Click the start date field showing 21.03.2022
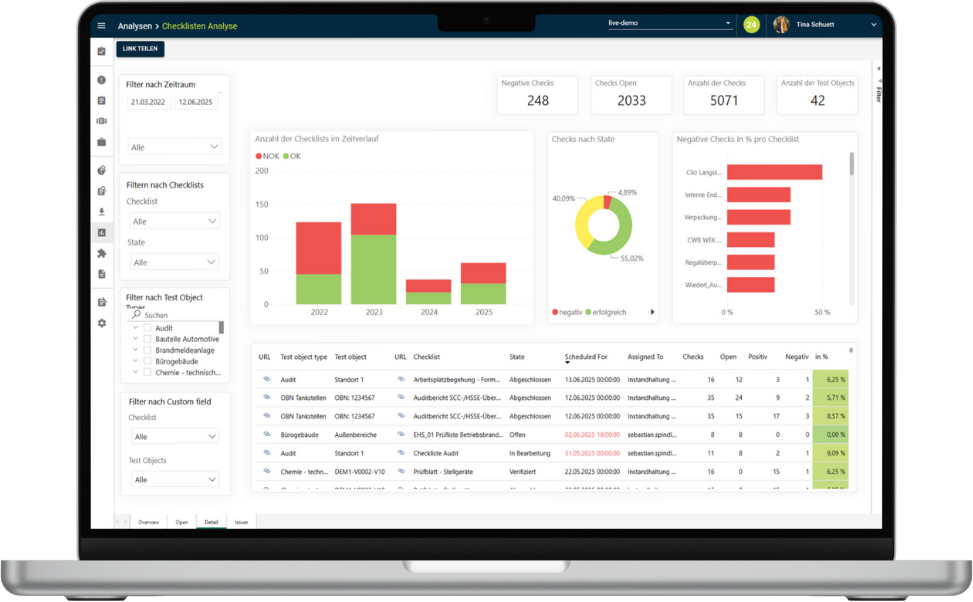This screenshot has height=602, width=973. (x=148, y=102)
